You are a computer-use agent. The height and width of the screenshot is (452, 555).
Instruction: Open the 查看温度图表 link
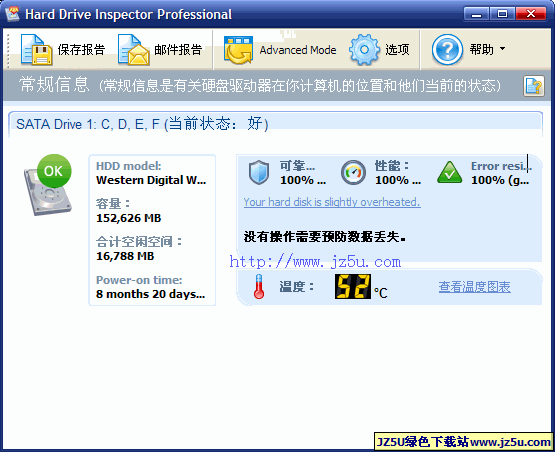474,287
